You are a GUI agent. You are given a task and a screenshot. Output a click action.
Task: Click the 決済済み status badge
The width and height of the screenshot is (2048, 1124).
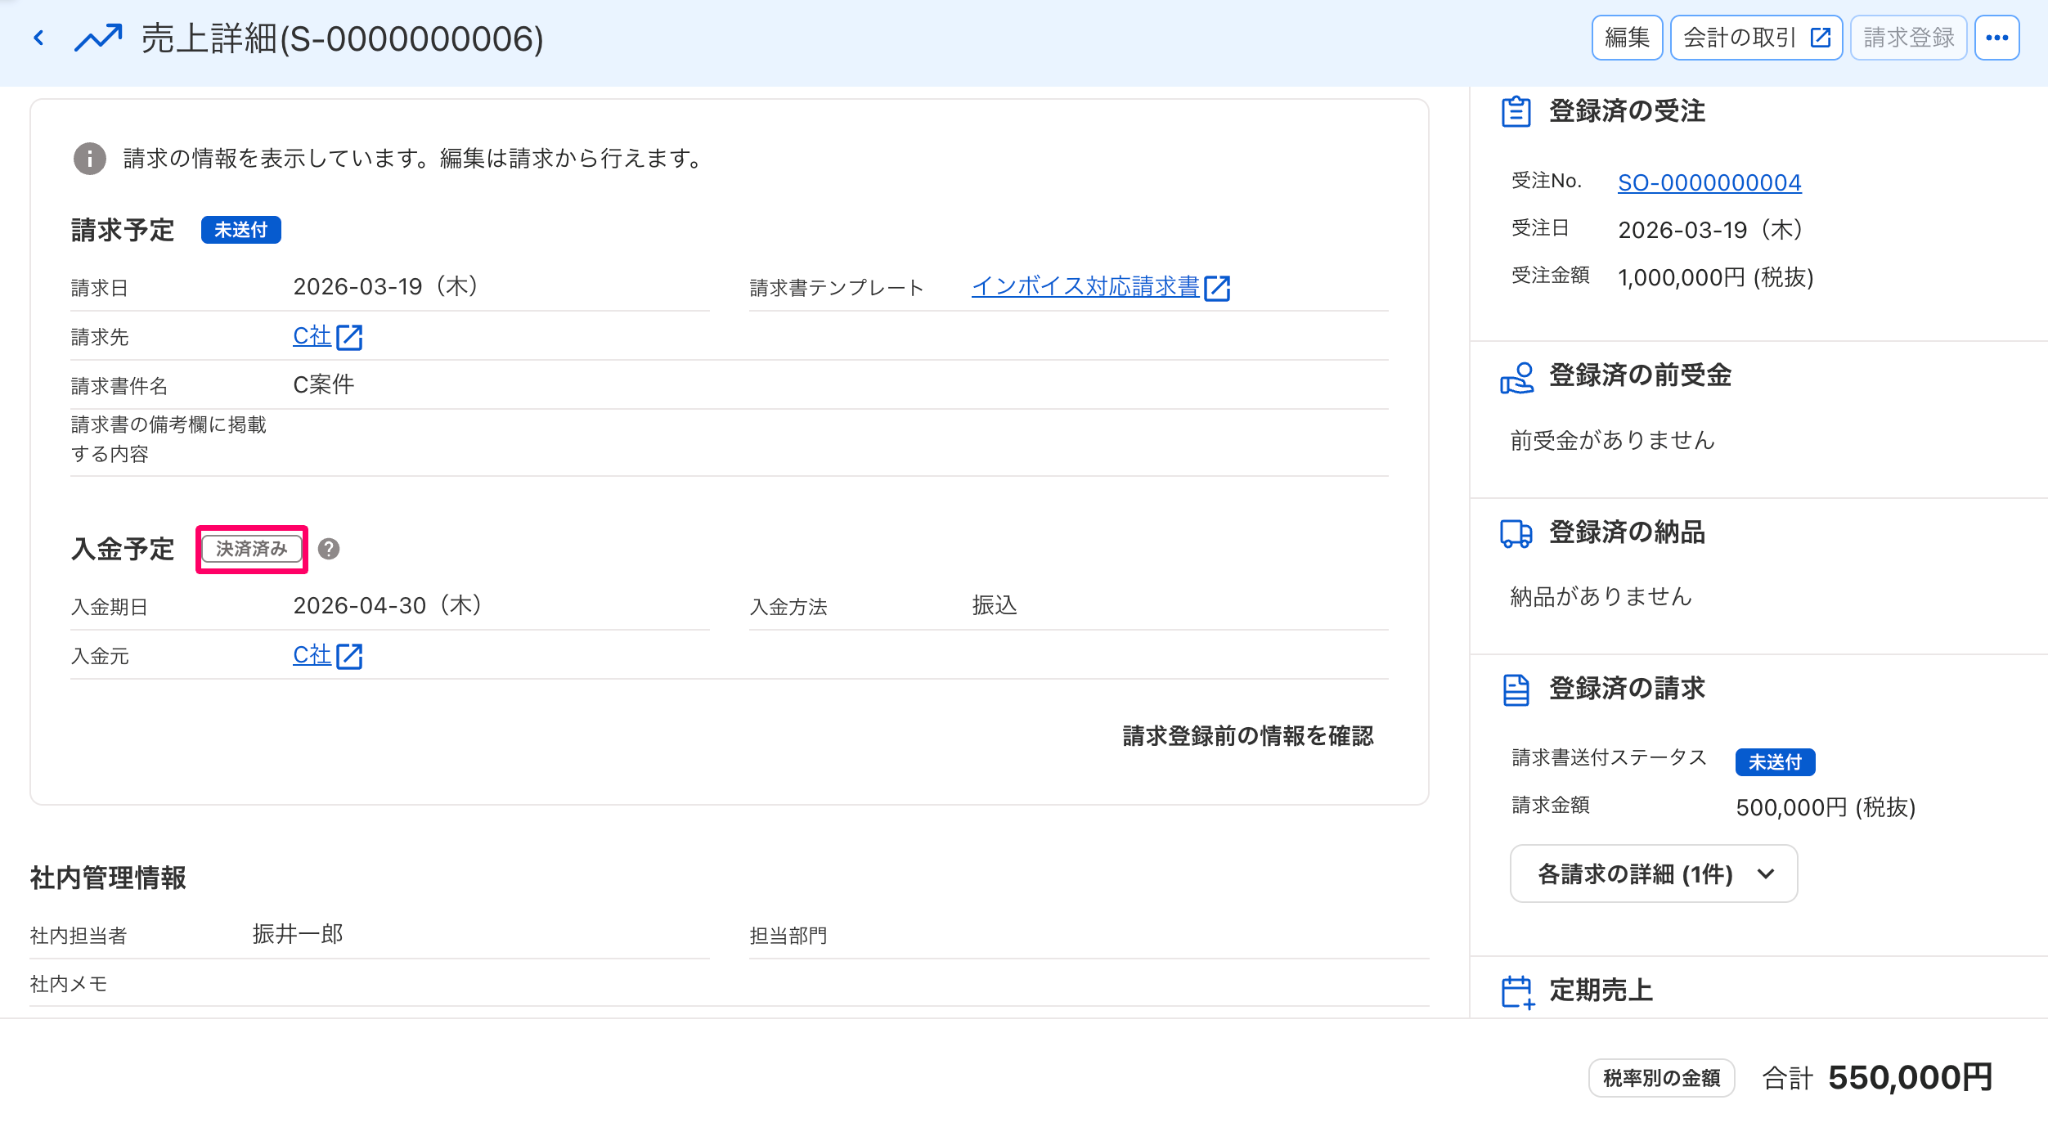[251, 549]
